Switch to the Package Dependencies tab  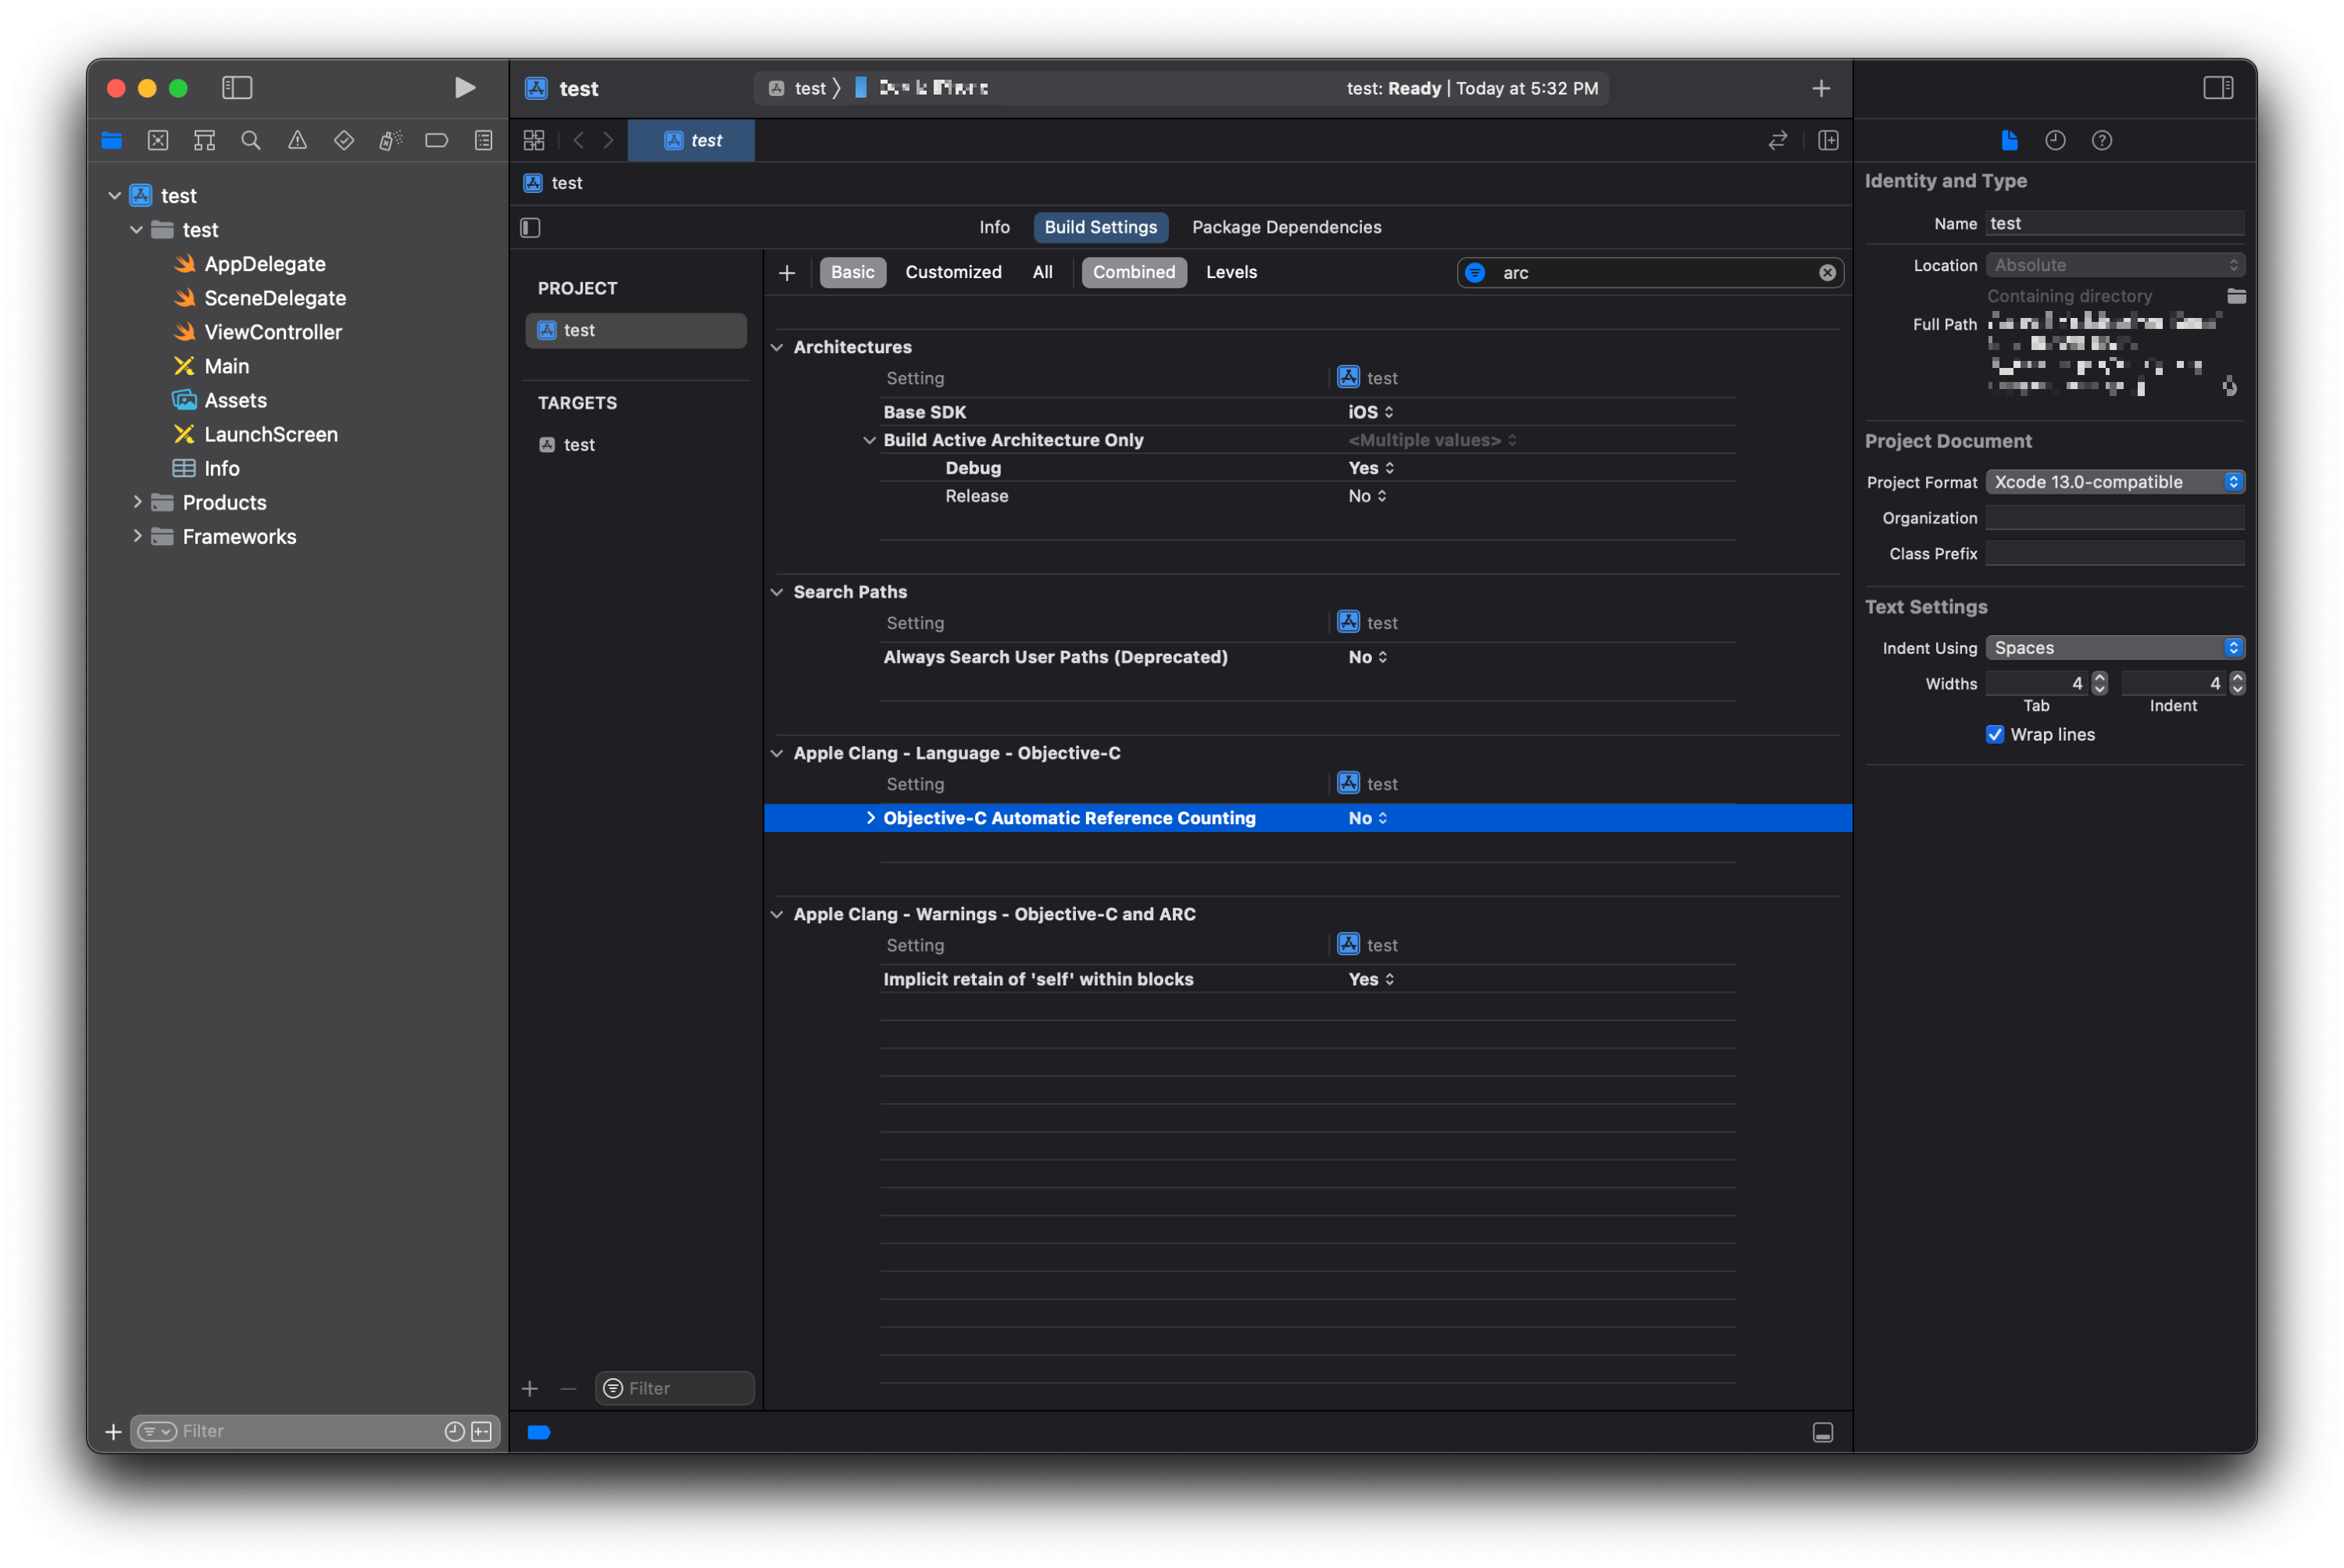(1286, 227)
